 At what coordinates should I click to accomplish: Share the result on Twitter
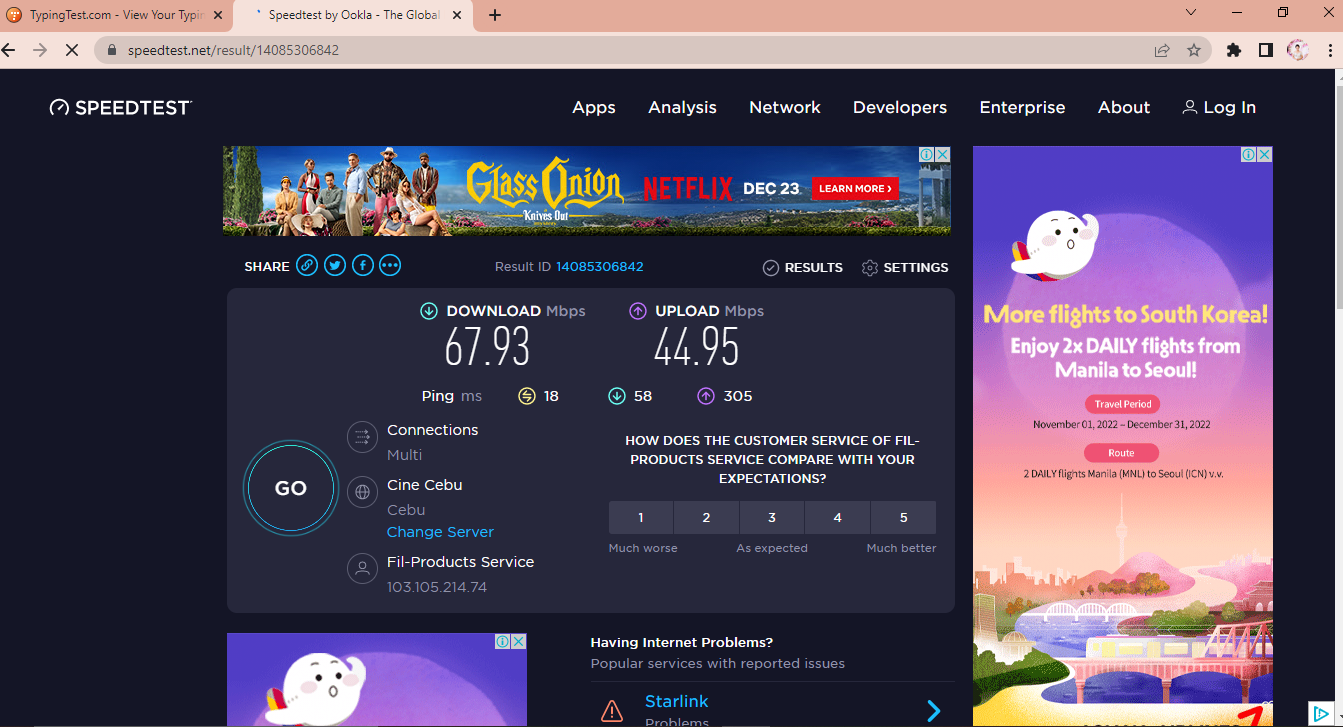[335, 266]
